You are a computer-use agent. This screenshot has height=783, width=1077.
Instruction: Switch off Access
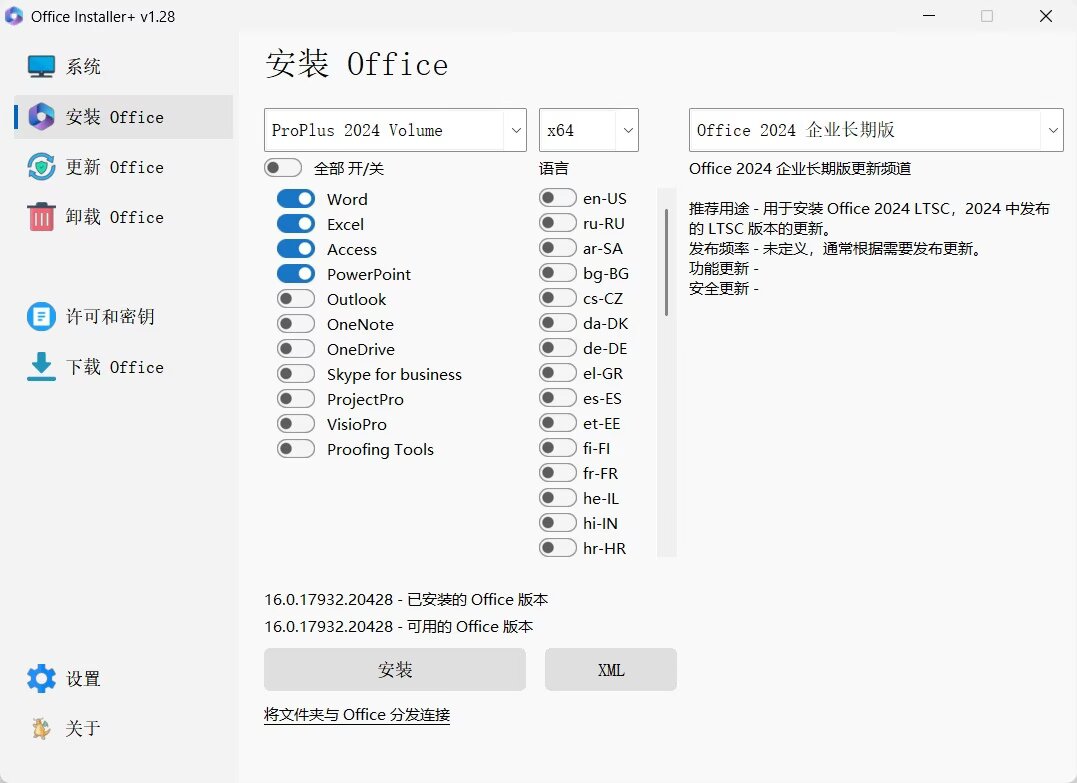(296, 249)
